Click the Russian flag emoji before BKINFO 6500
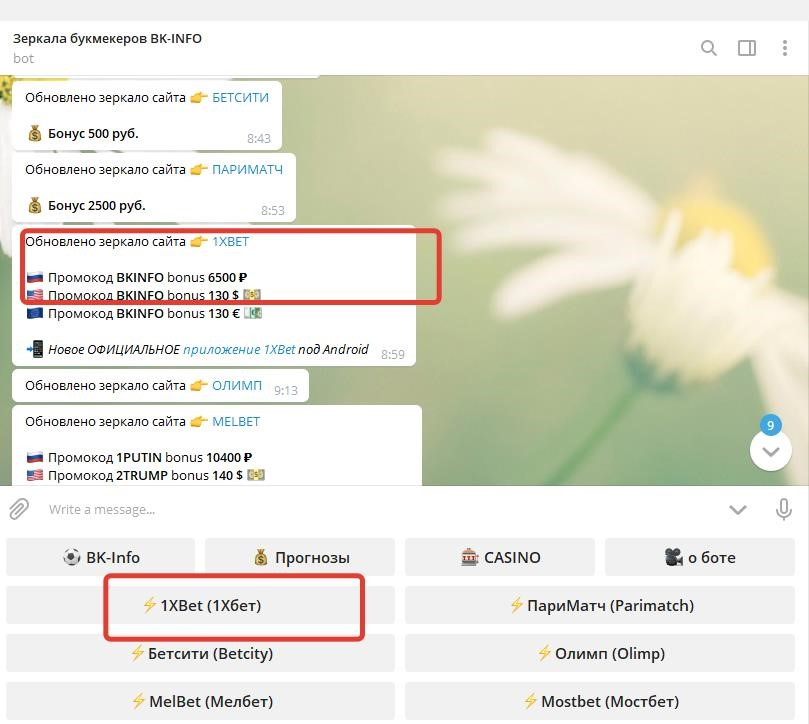Image resolution: width=809 pixels, height=724 pixels. [35, 278]
